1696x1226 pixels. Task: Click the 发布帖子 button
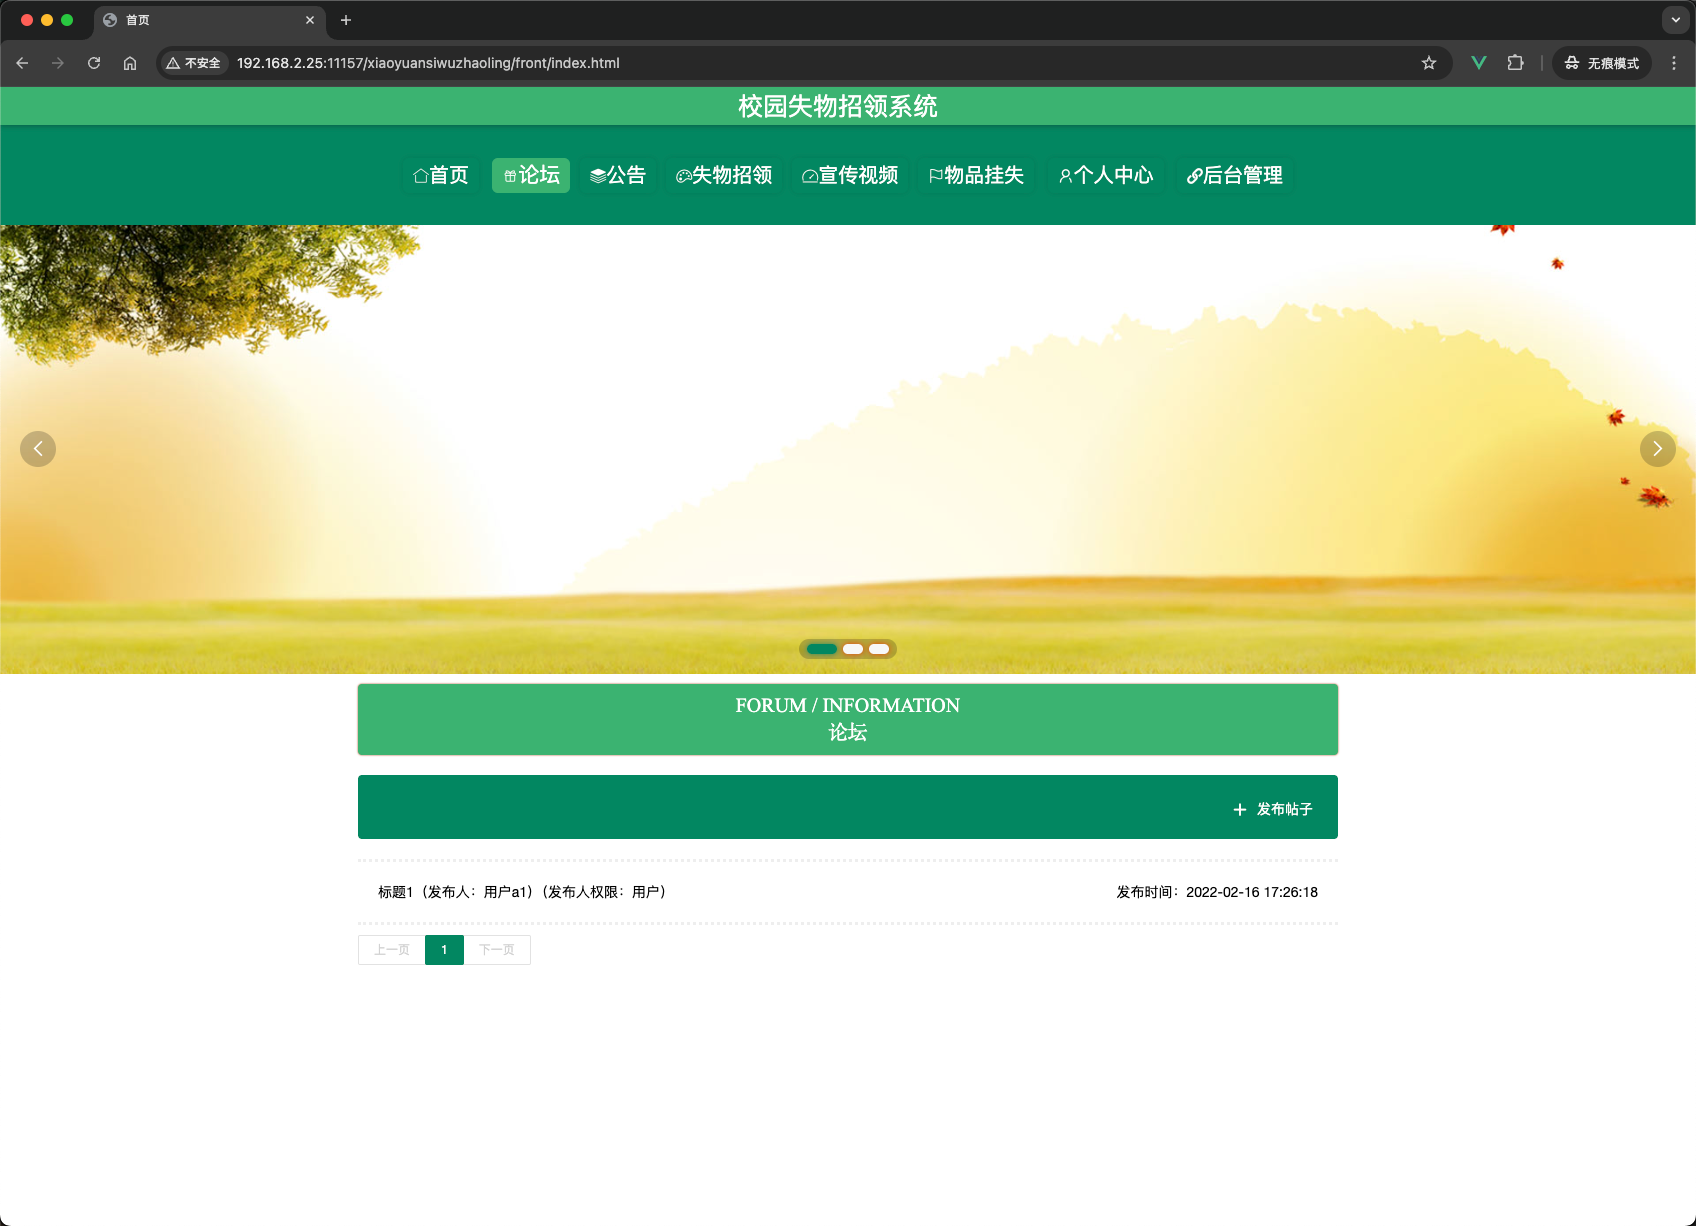pyautogui.click(x=1273, y=809)
